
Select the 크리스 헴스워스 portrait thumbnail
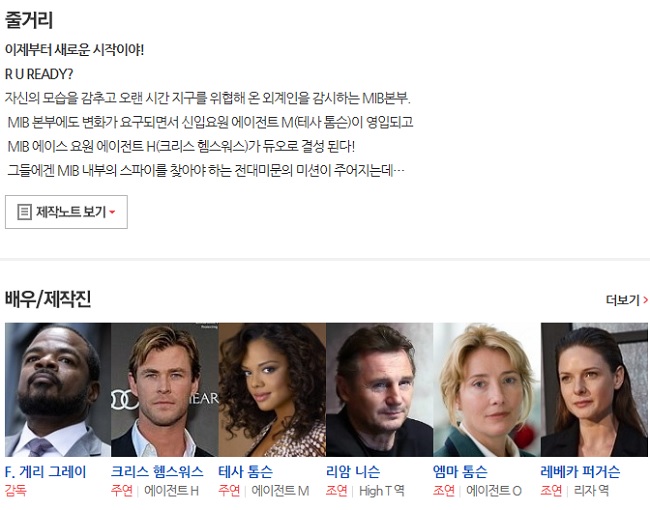pyautogui.click(x=165, y=390)
